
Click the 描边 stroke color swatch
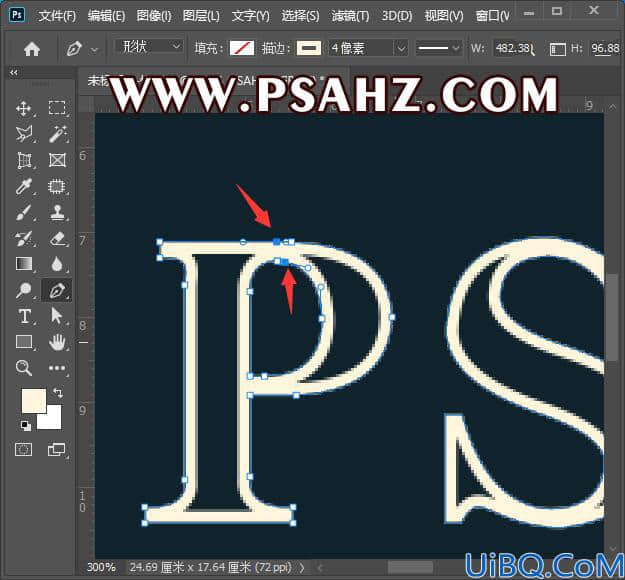click(x=309, y=49)
